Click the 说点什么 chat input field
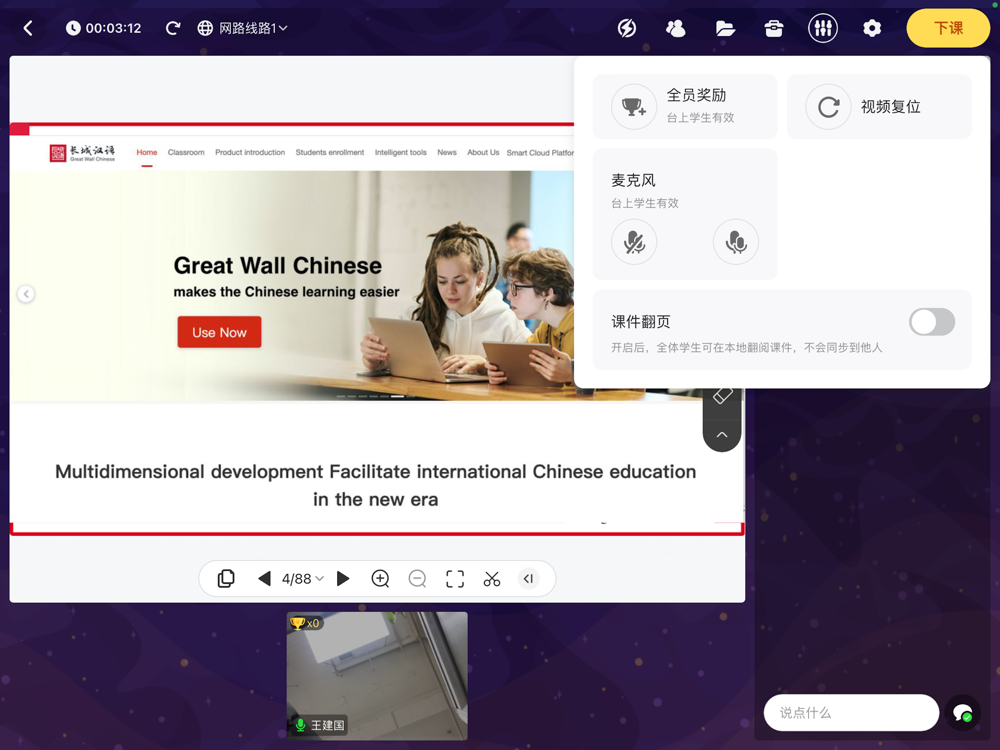 tap(850, 713)
